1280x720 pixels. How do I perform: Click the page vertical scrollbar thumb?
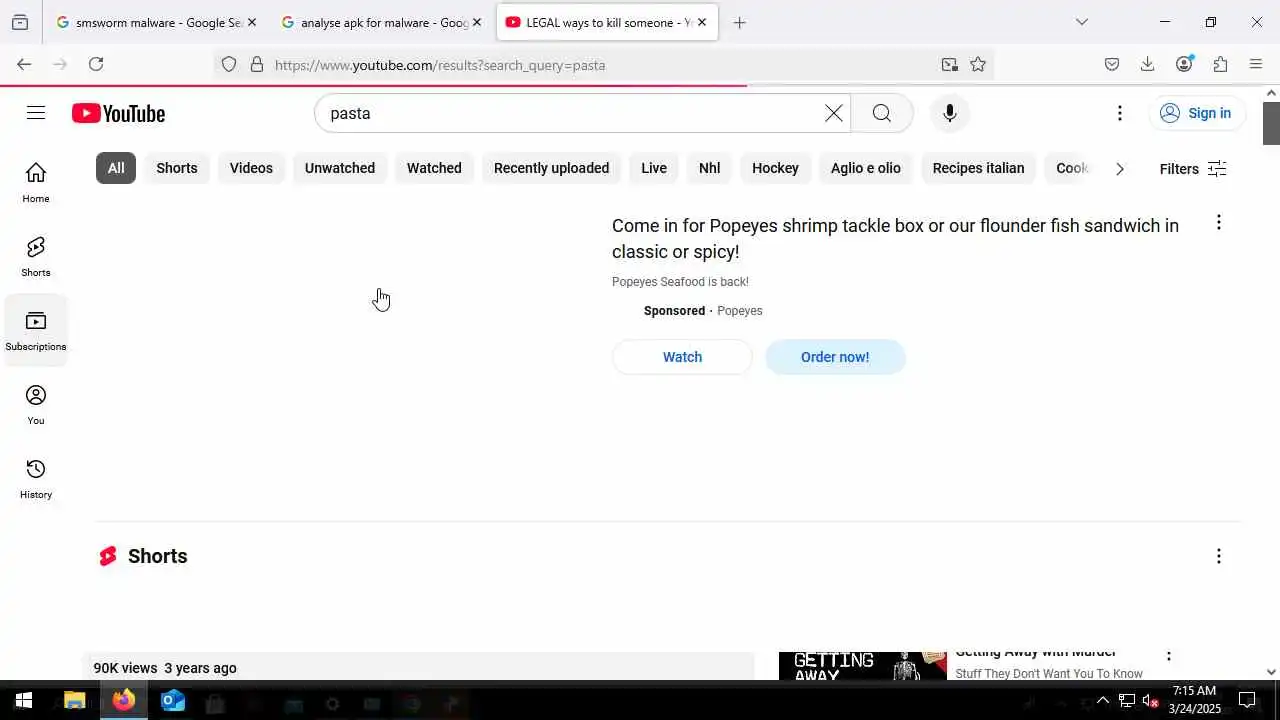tap(1271, 123)
